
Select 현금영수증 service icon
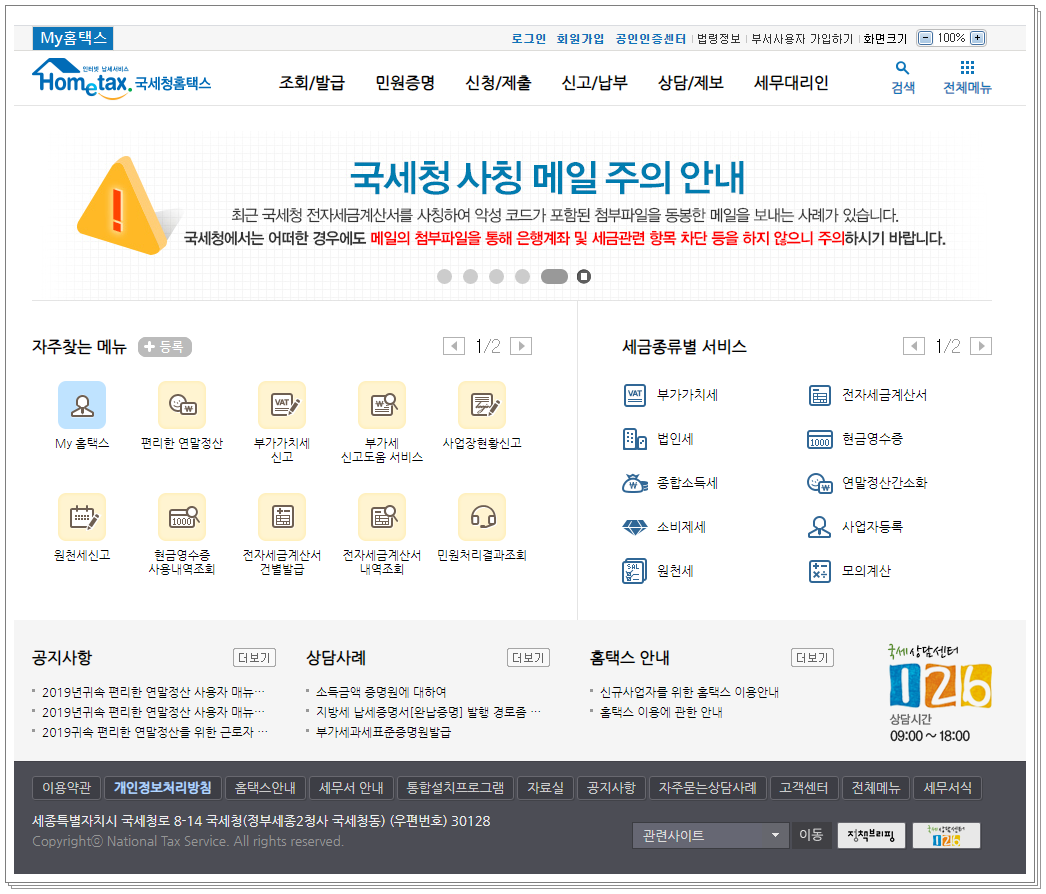(x=820, y=440)
